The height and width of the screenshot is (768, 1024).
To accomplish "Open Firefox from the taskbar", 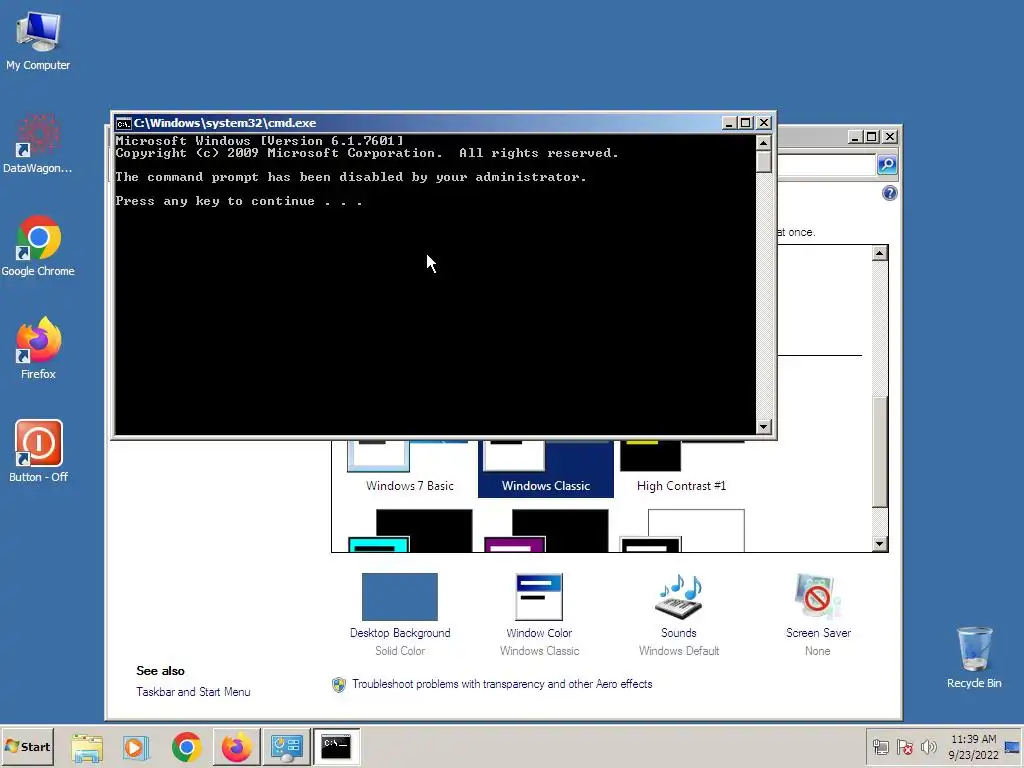I will [x=236, y=747].
